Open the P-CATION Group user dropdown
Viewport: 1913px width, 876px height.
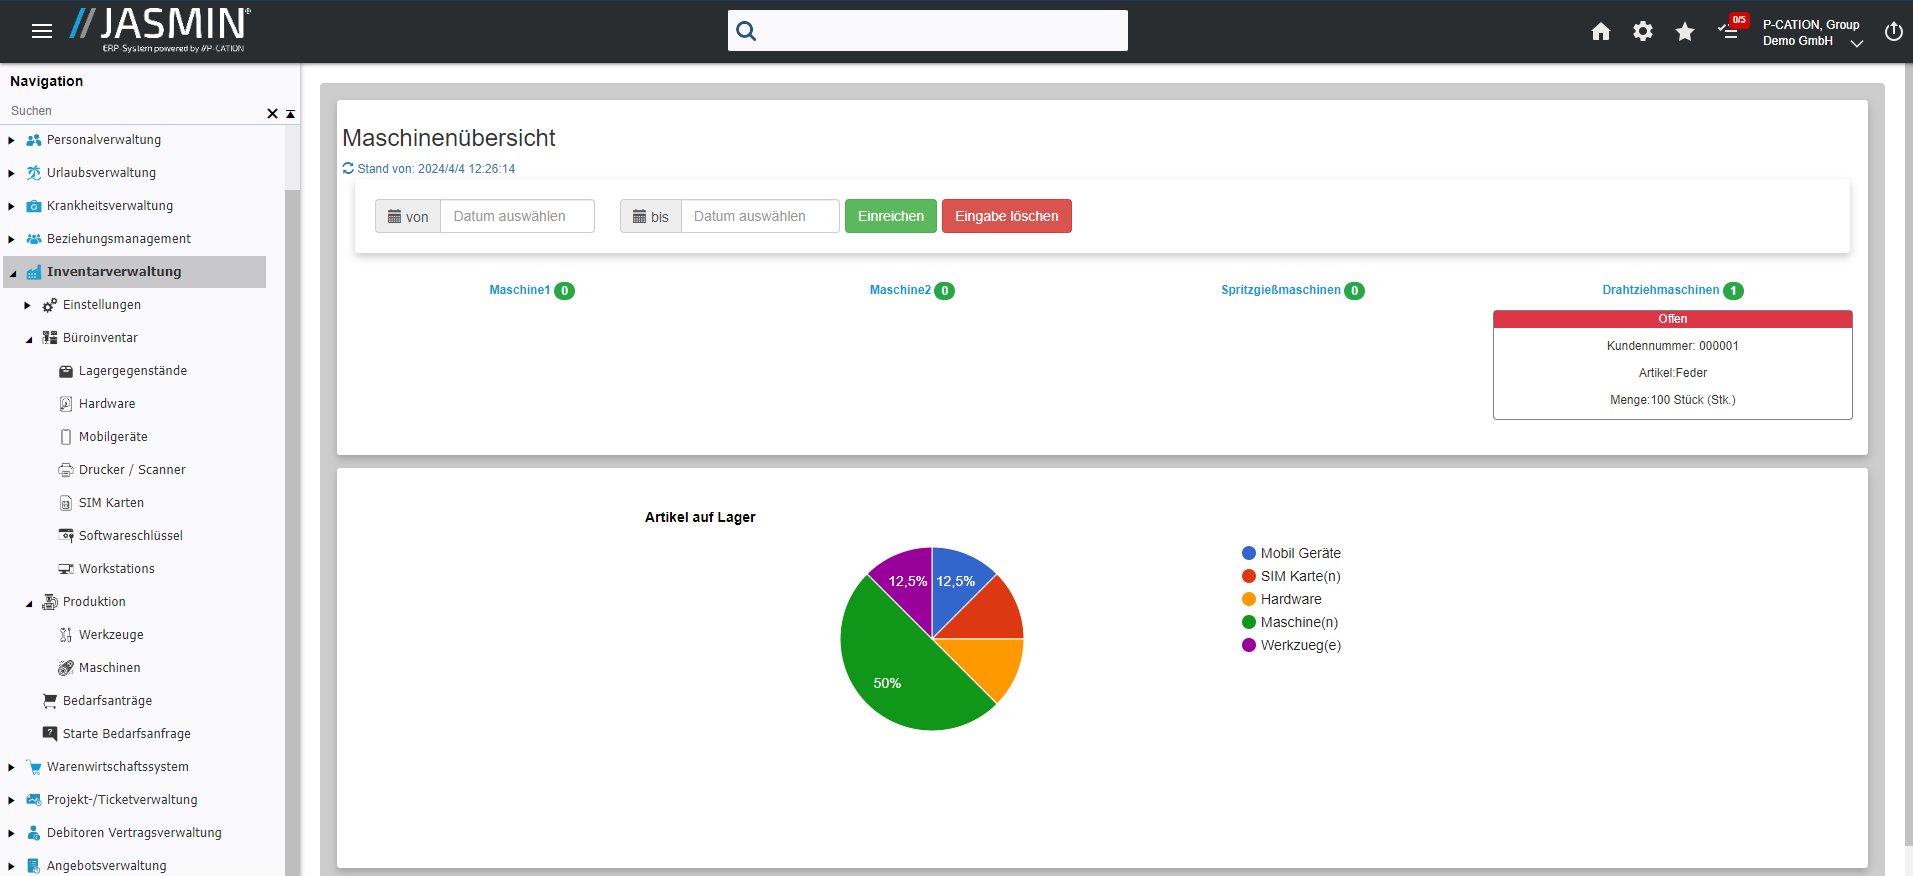1812,33
